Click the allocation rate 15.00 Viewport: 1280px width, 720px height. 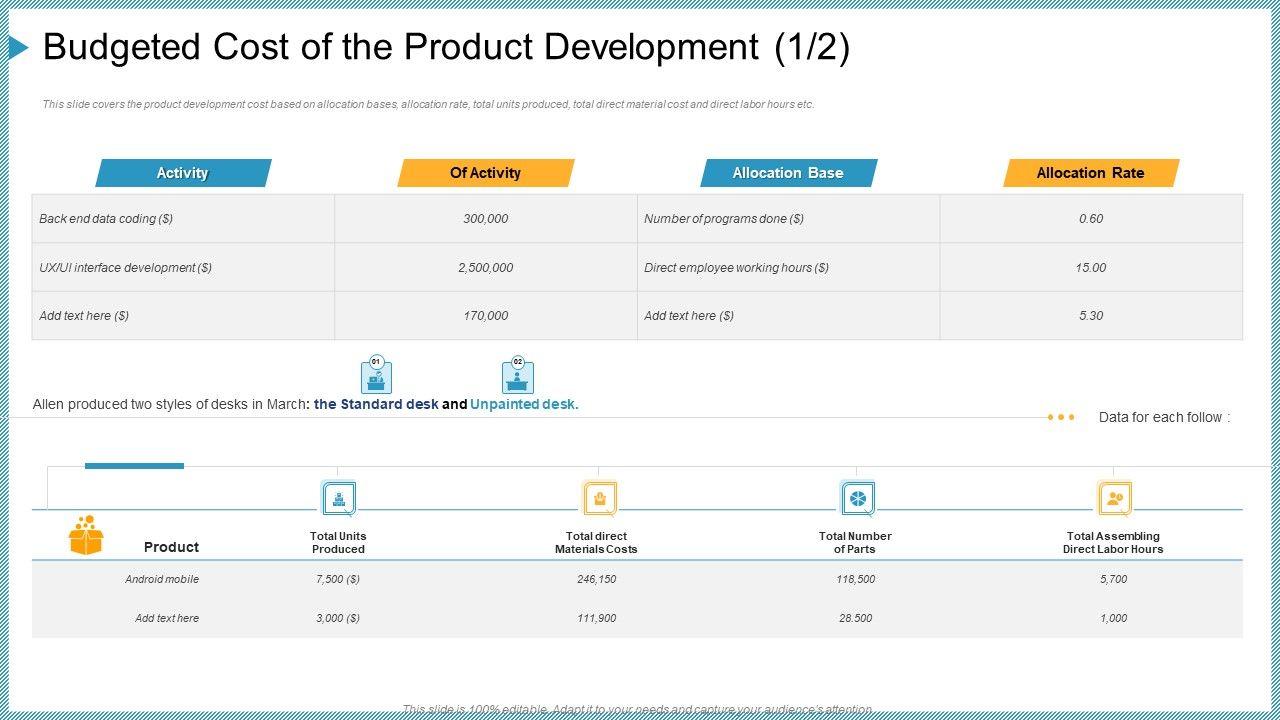1091,268
